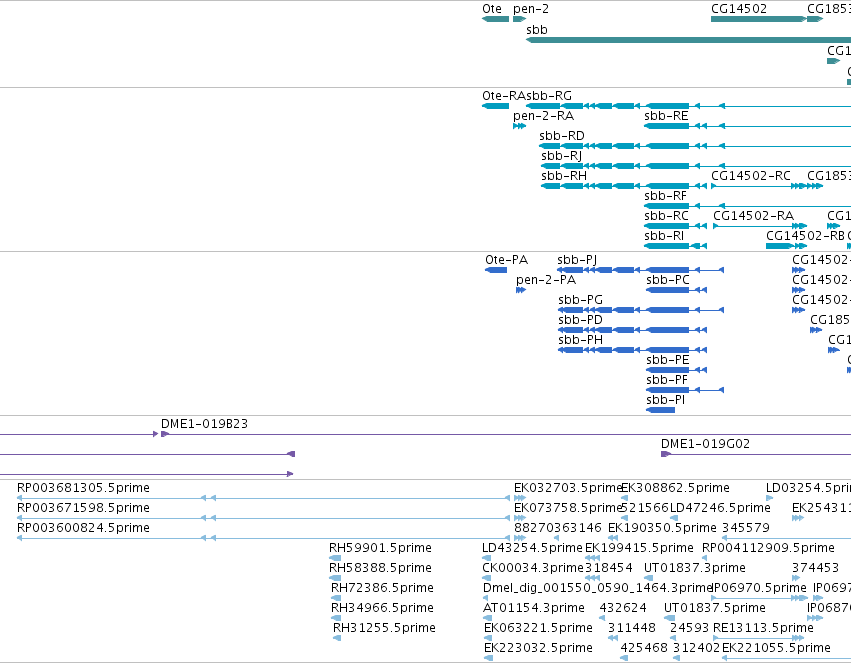851x663 pixels.
Task: Click the 312402 EST label
Action: [x=696, y=648]
